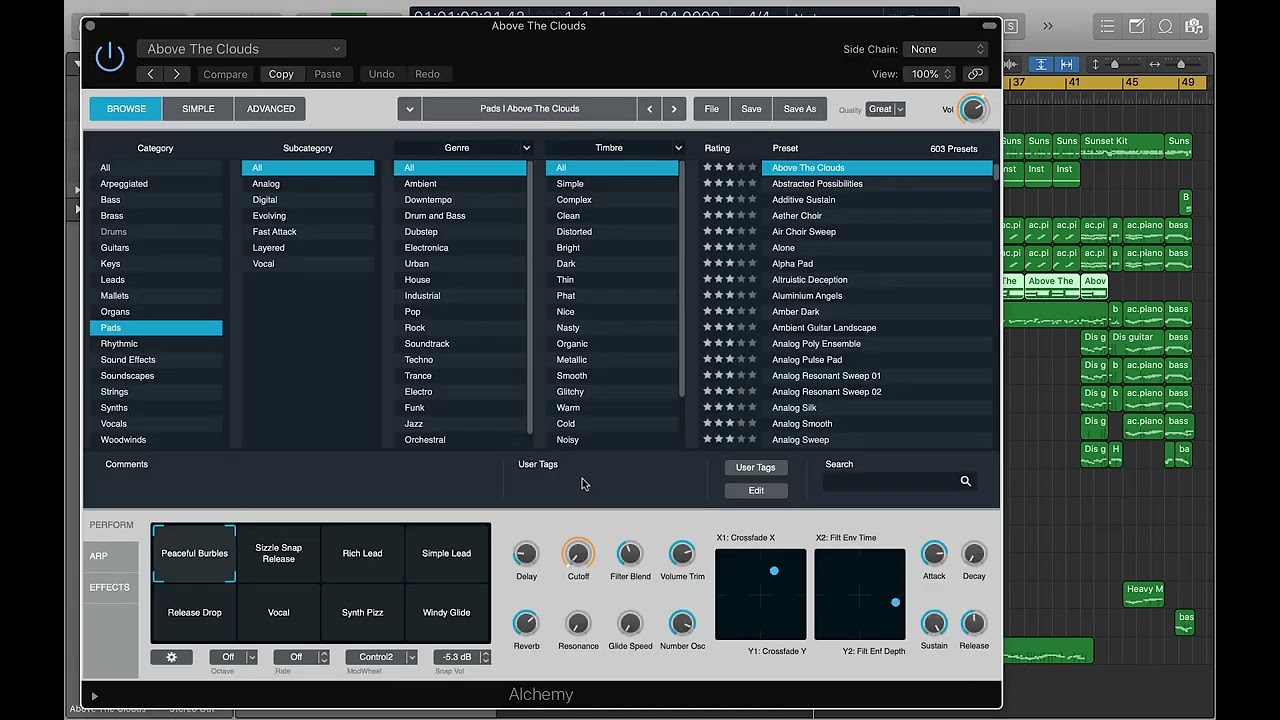Open the preset menu arrow left of preset name
The image size is (1280, 720).
(x=409, y=109)
